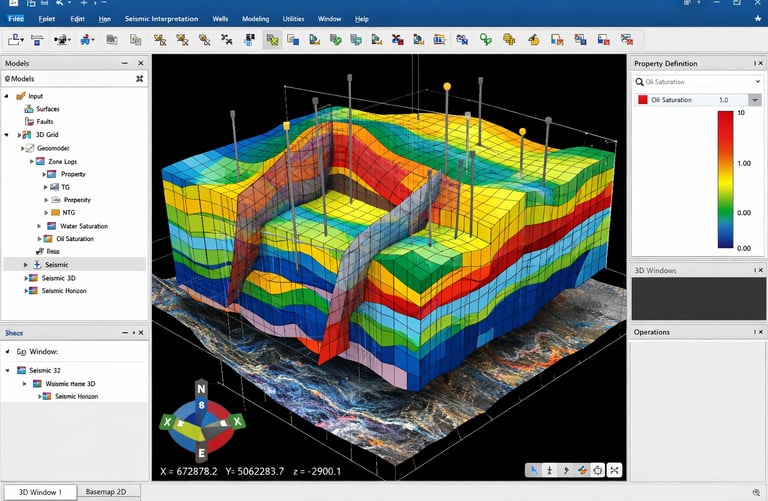The image size is (768, 501).
Task: Activate the pin marker viewer tool
Action: [x=550, y=470]
